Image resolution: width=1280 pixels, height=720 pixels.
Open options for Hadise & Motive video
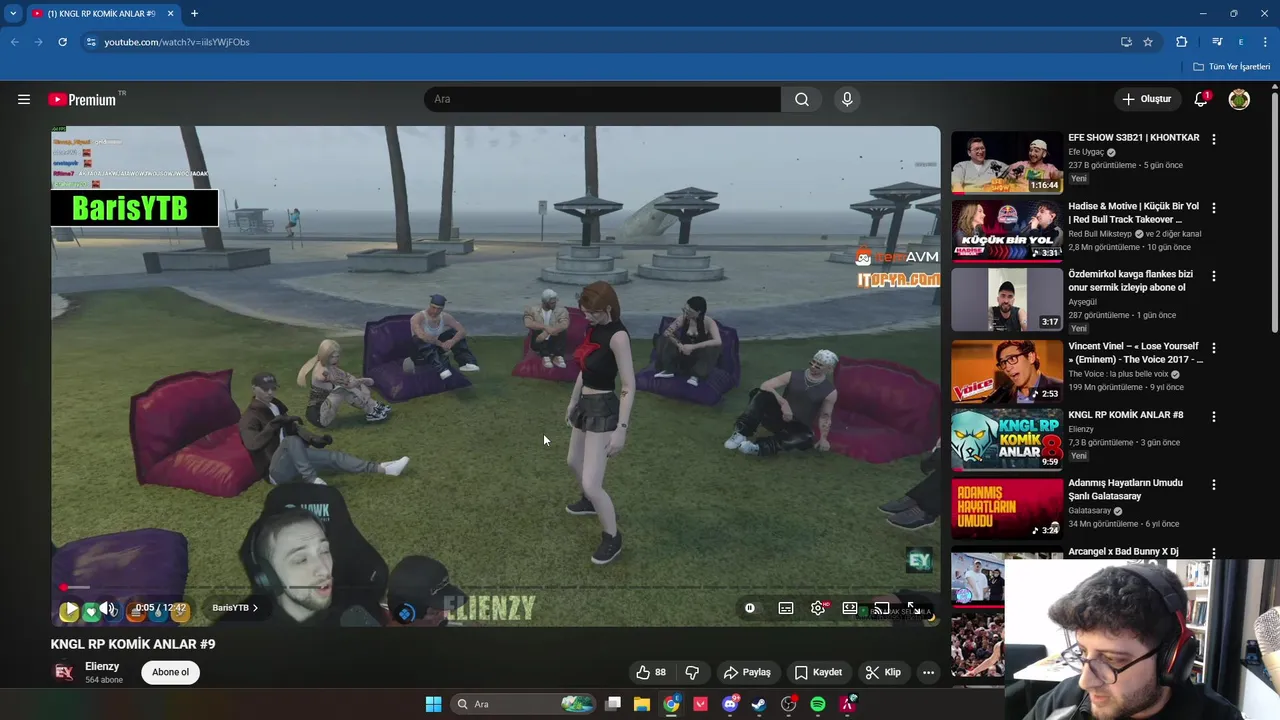[1214, 208]
